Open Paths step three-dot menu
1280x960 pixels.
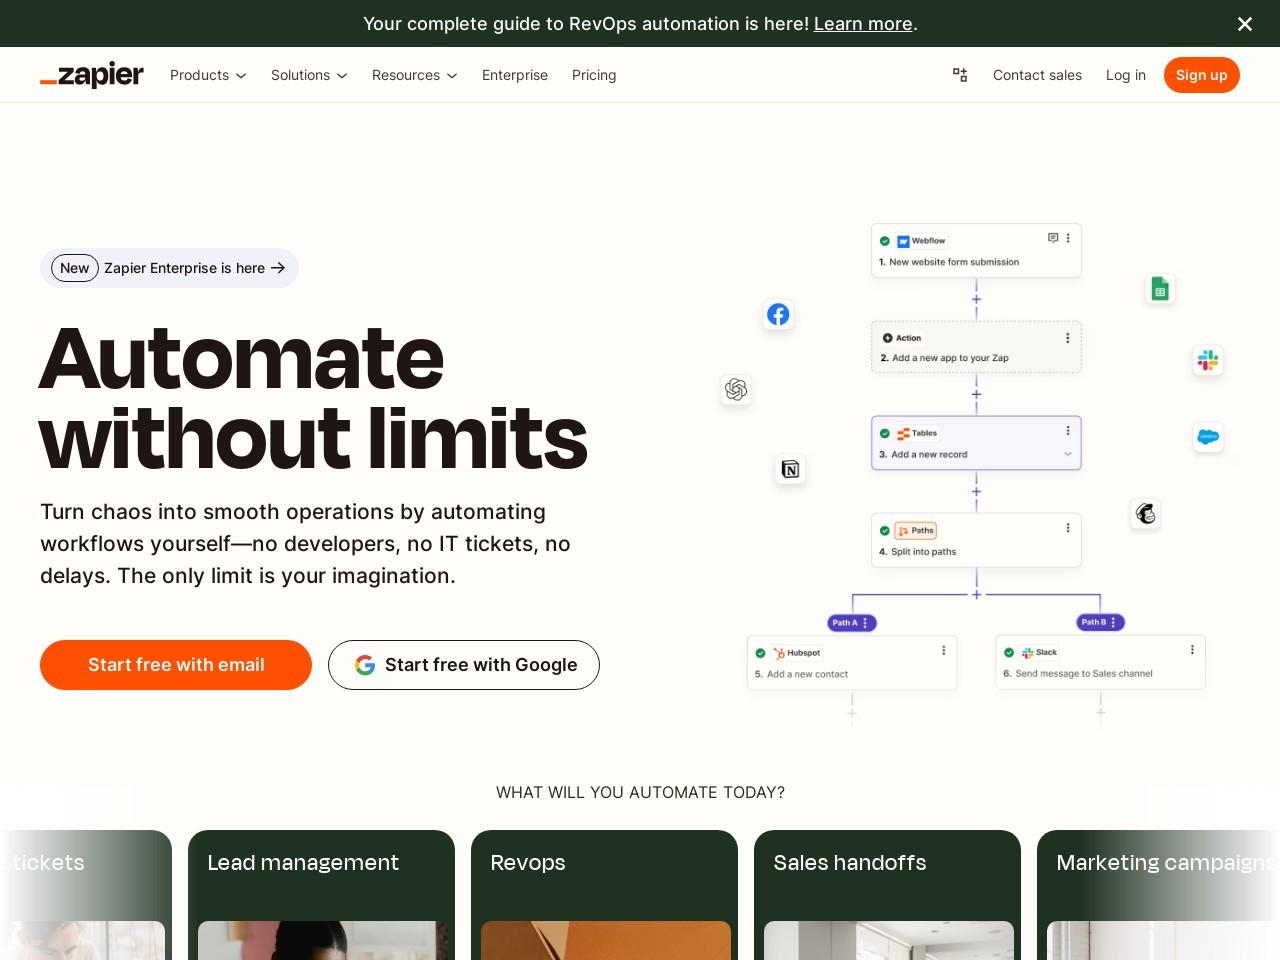click(x=1068, y=528)
